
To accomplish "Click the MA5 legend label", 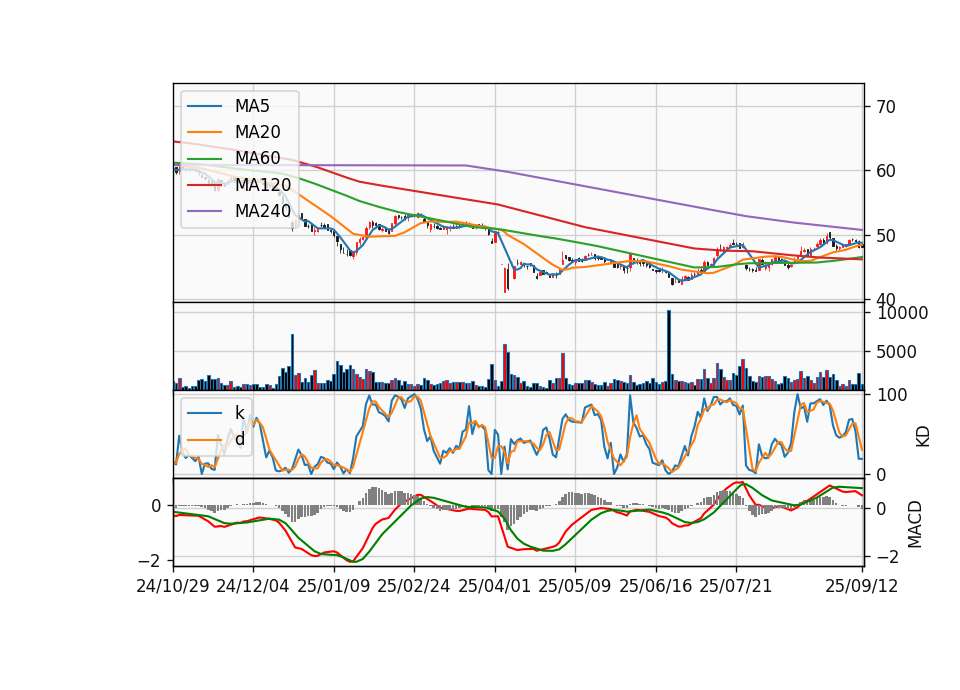I will tap(252, 106).
